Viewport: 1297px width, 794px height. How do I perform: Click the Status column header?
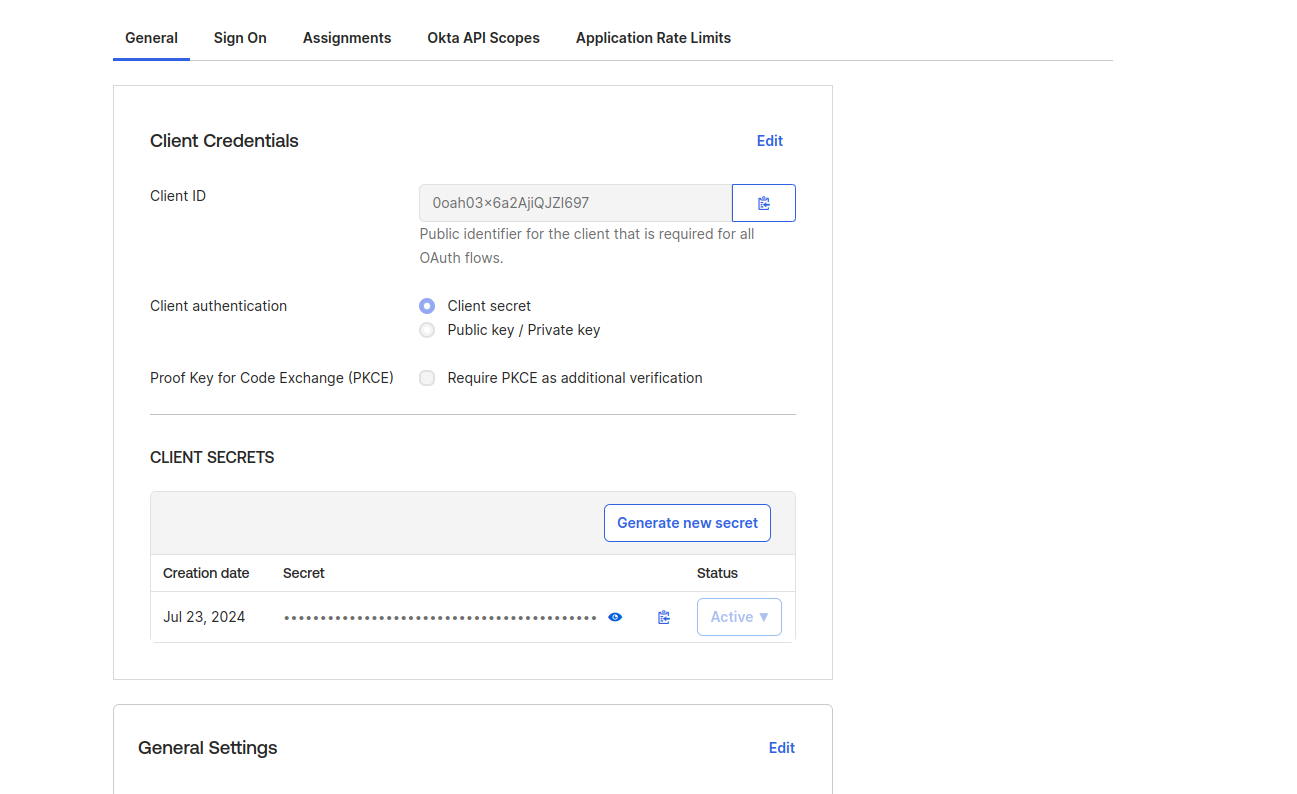click(717, 573)
